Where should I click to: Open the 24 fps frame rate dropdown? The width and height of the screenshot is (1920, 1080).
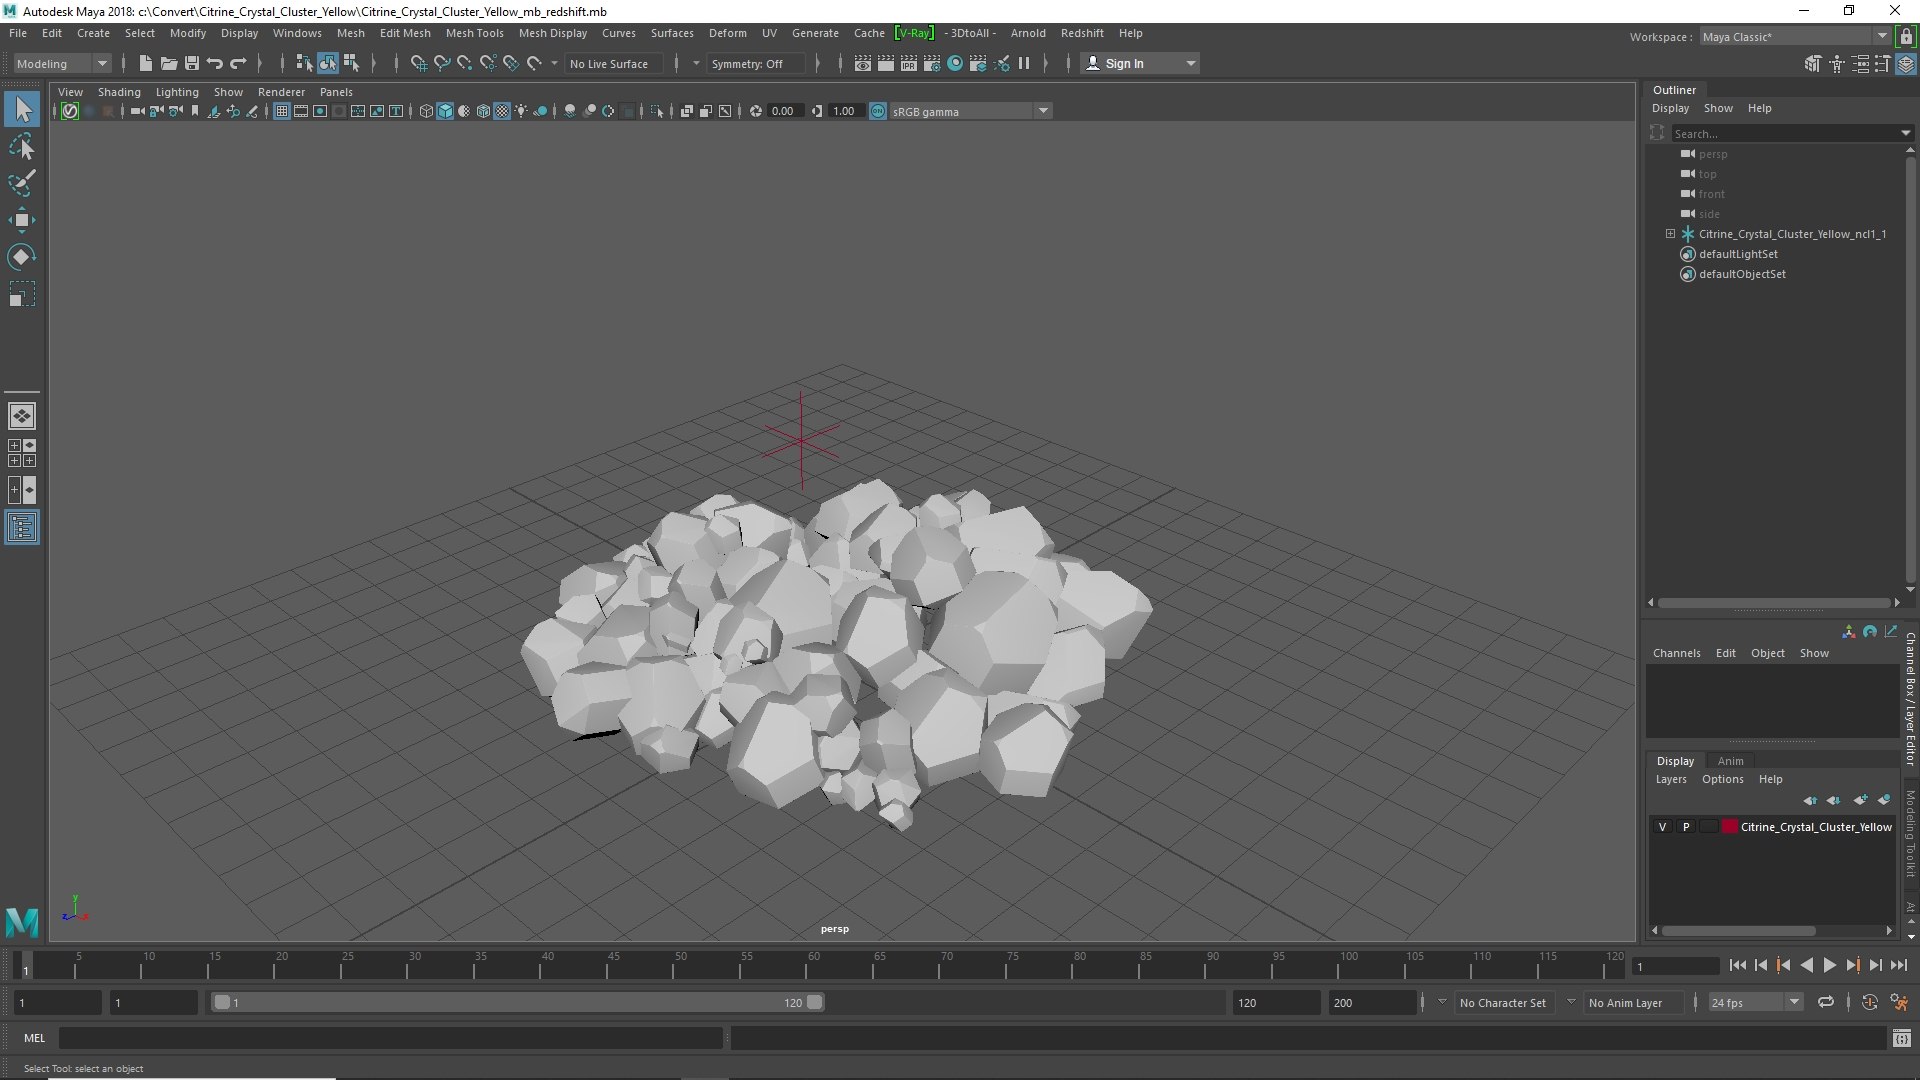coord(1754,1002)
